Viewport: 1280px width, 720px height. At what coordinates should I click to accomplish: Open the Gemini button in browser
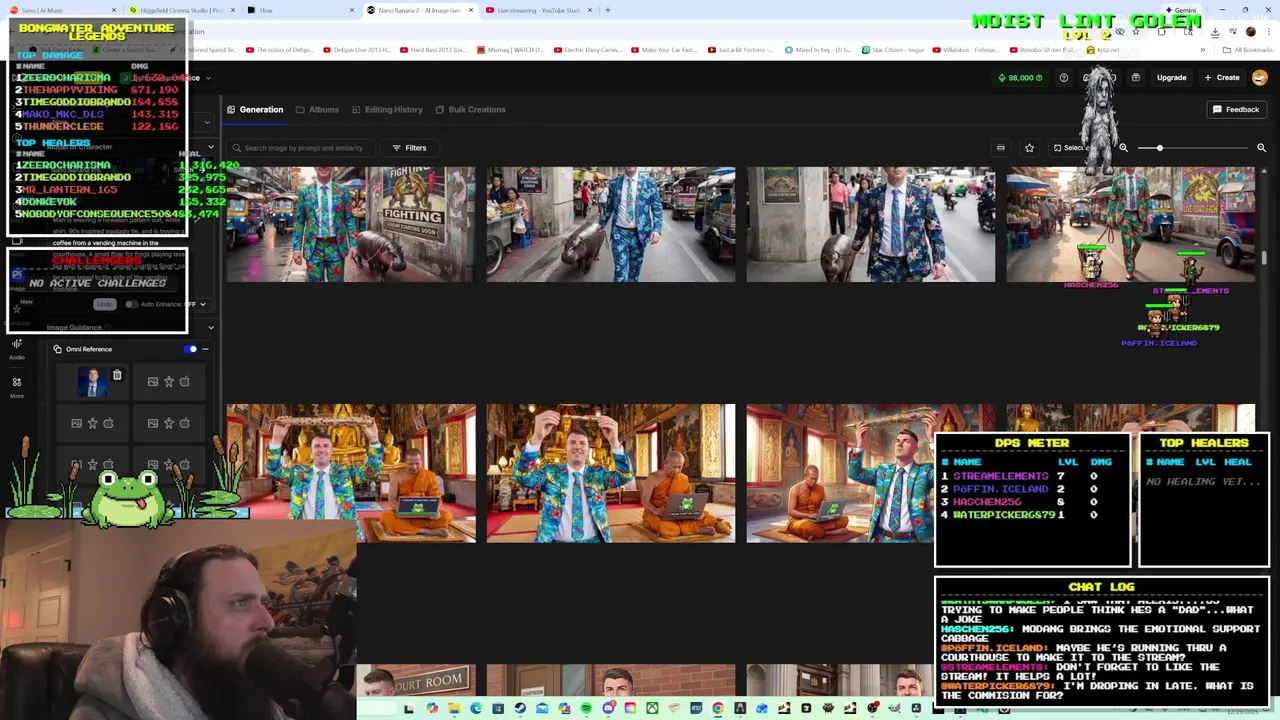pyautogui.click(x=1180, y=10)
